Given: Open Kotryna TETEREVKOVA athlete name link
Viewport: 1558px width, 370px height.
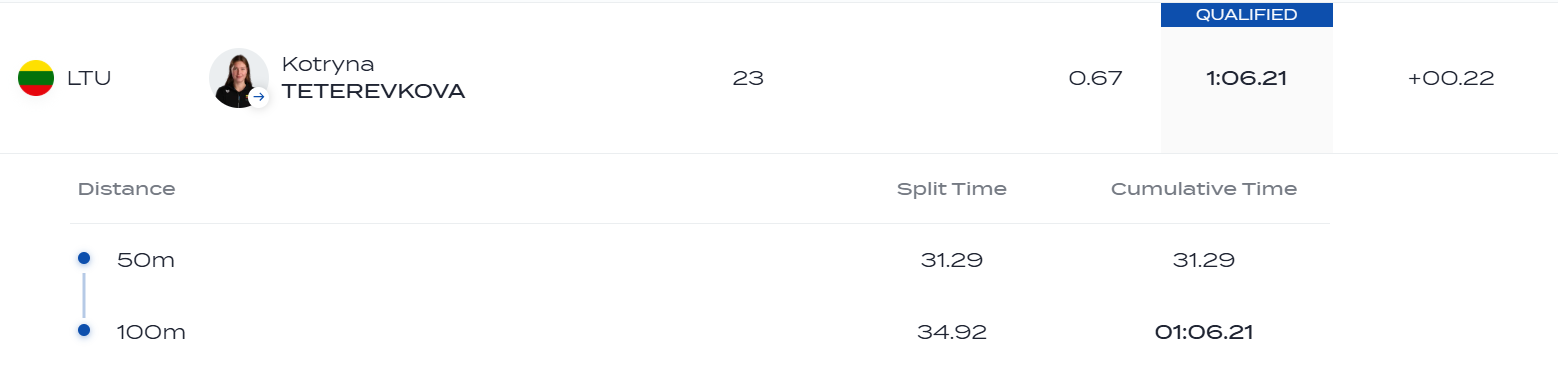Looking at the screenshot, I should pyautogui.click(x=373, y=78).
